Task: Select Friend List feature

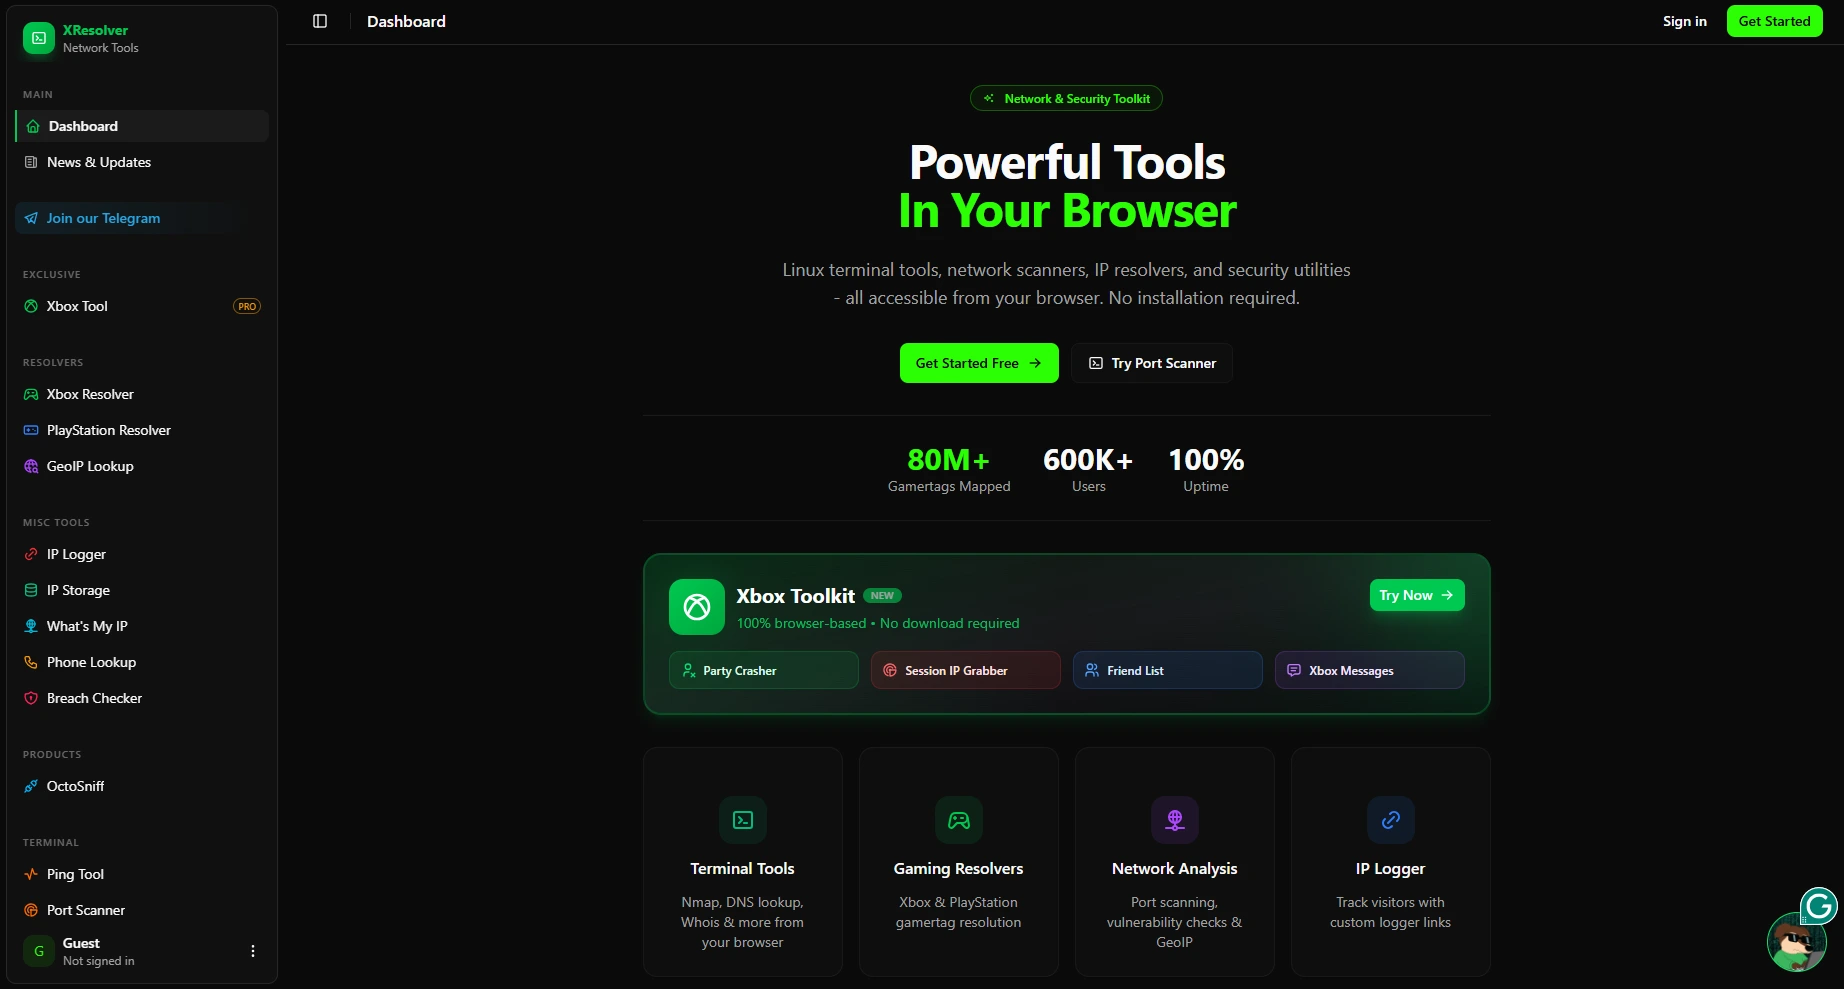Action: 1168,670
